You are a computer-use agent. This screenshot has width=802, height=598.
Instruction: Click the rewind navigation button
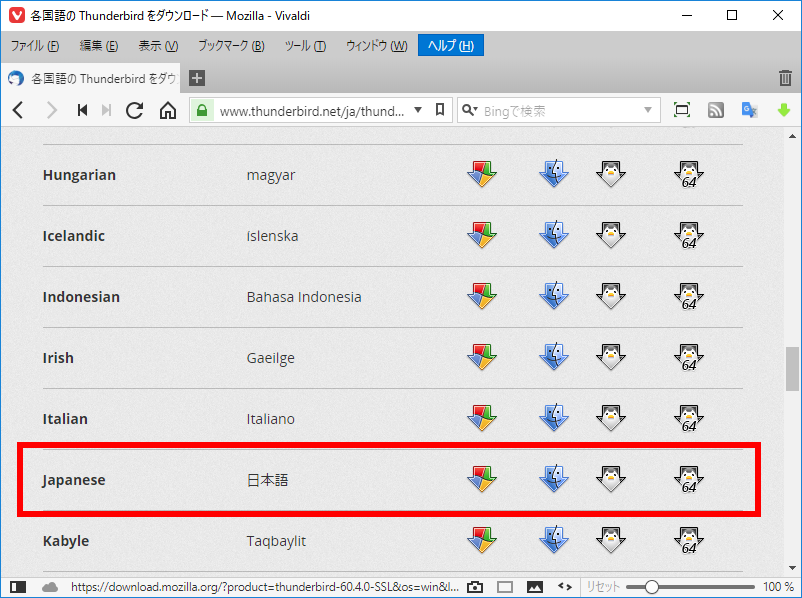(x=82, y=110)
